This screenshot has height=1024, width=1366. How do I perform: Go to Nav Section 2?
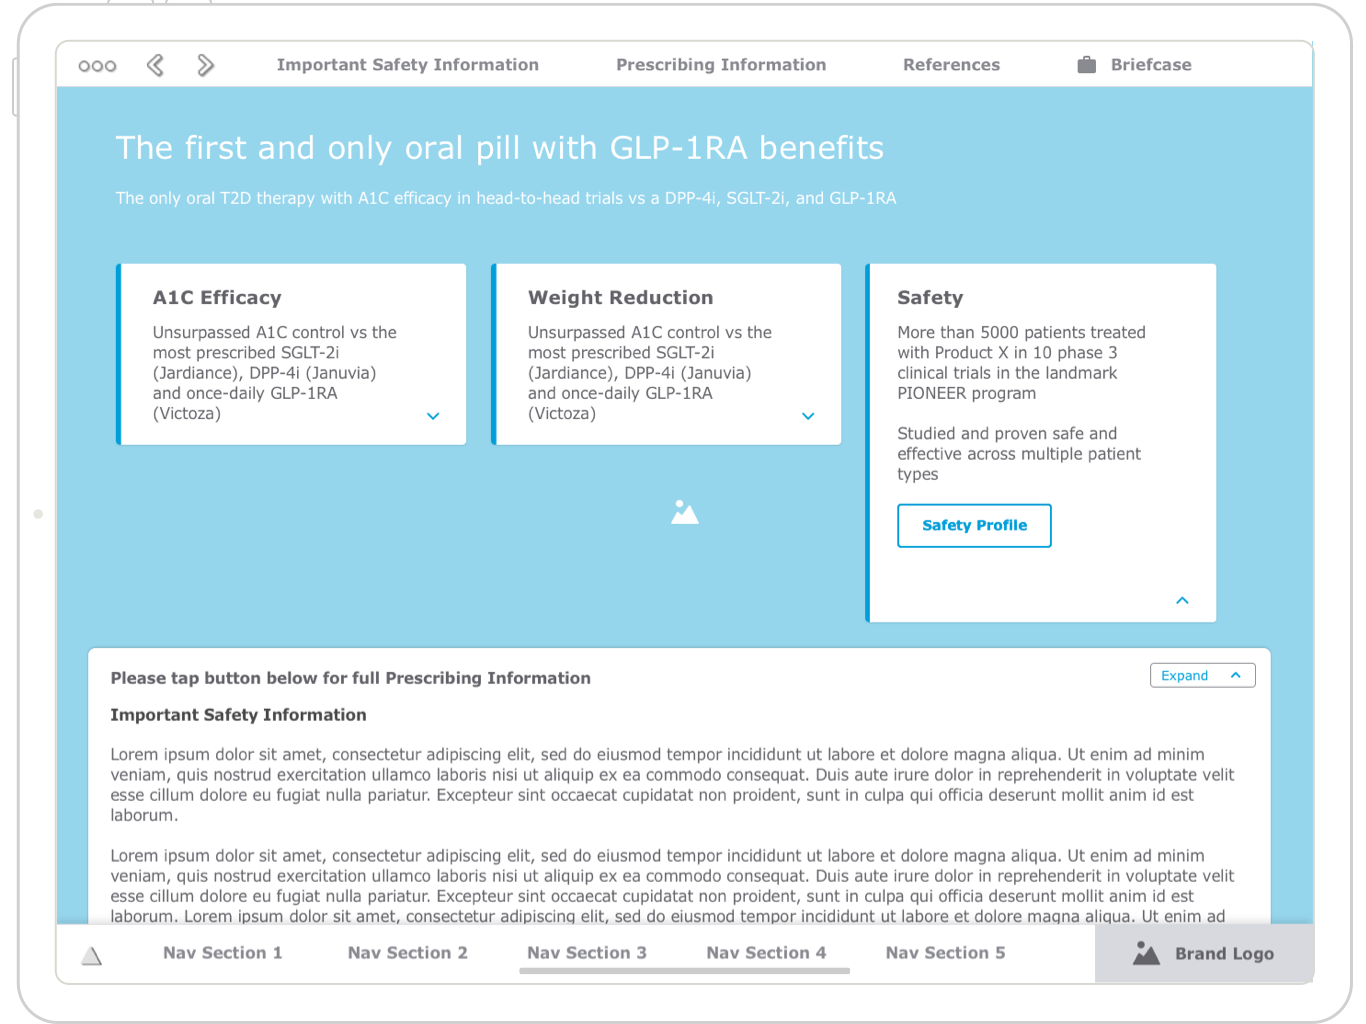408,953
